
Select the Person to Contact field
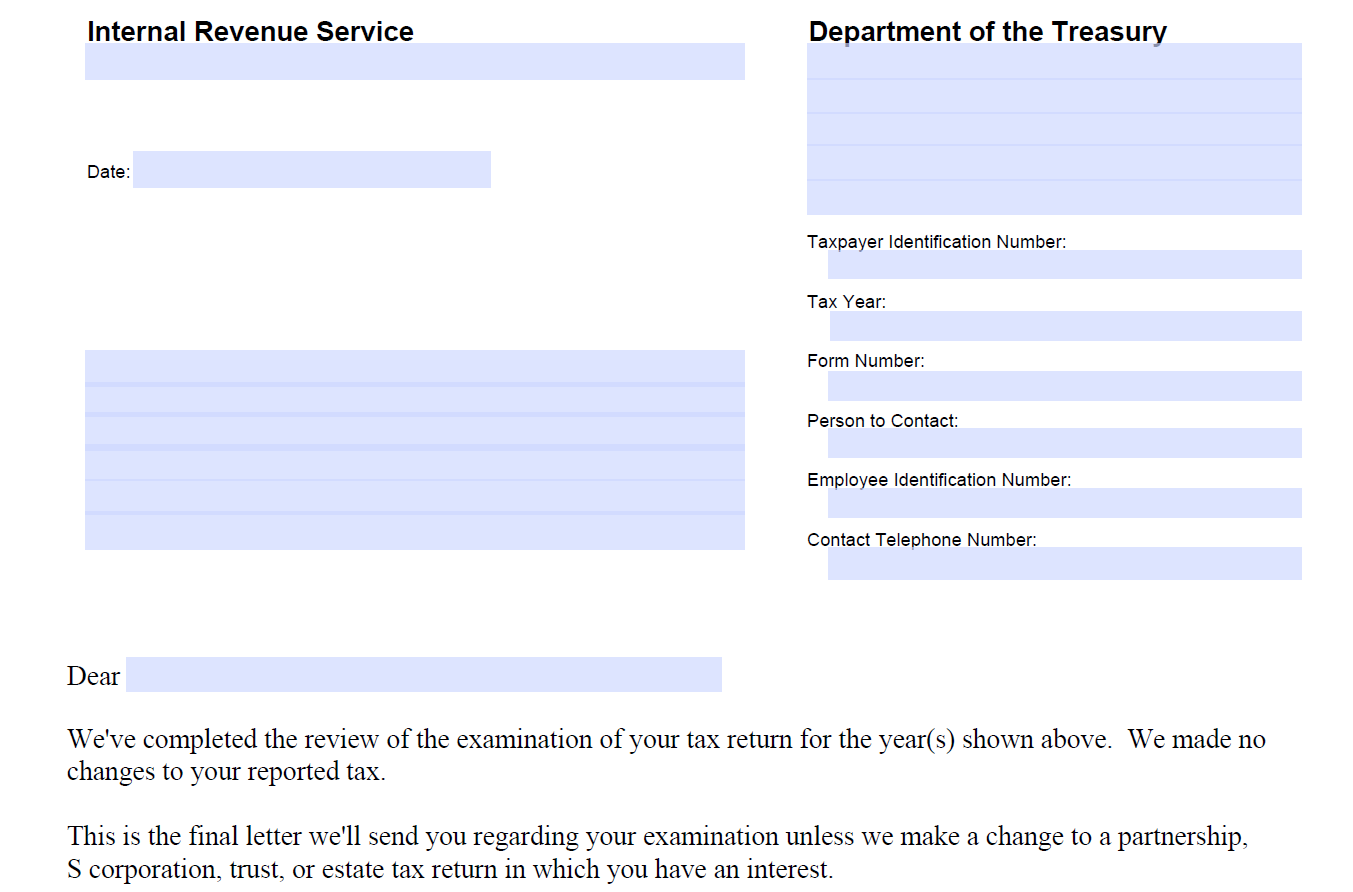click(1065, 443)
